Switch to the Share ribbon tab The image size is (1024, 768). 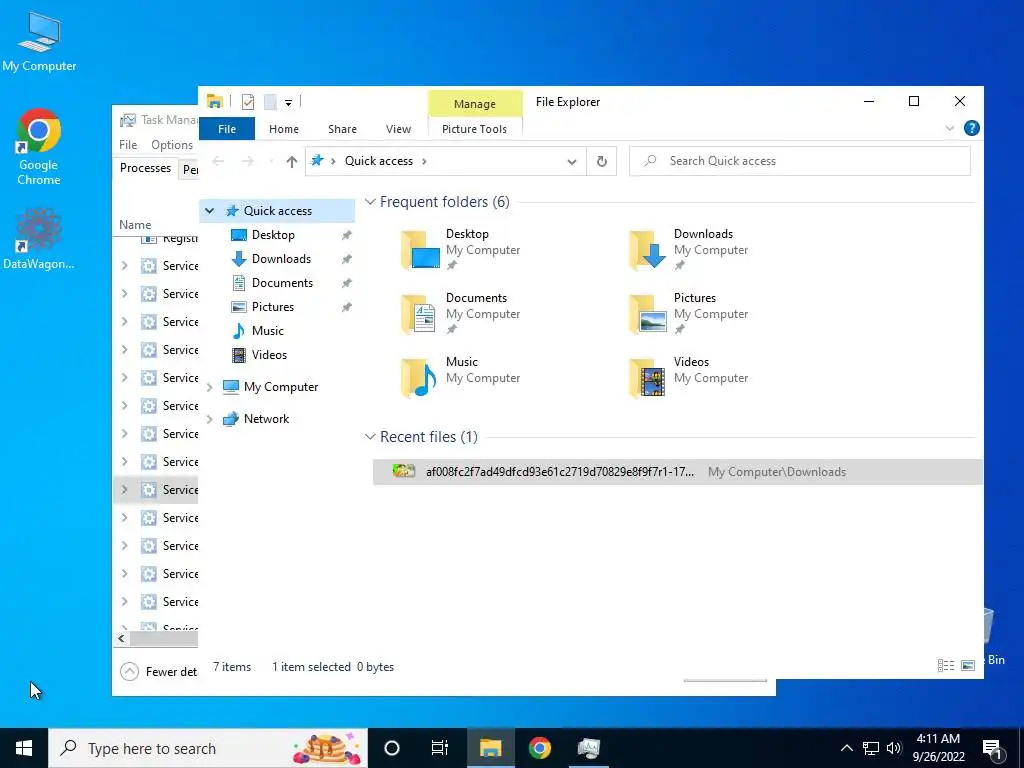(x=342, y=129)
